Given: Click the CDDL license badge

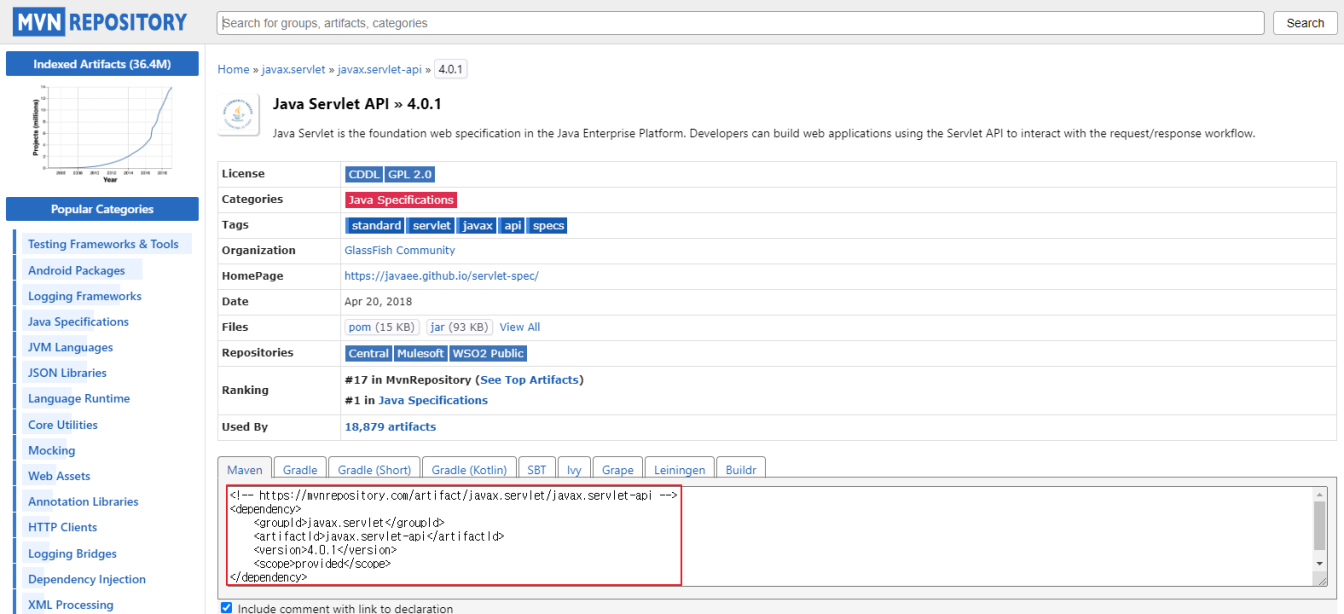Looking at the screenshot, I should click(x=364, y=174).
